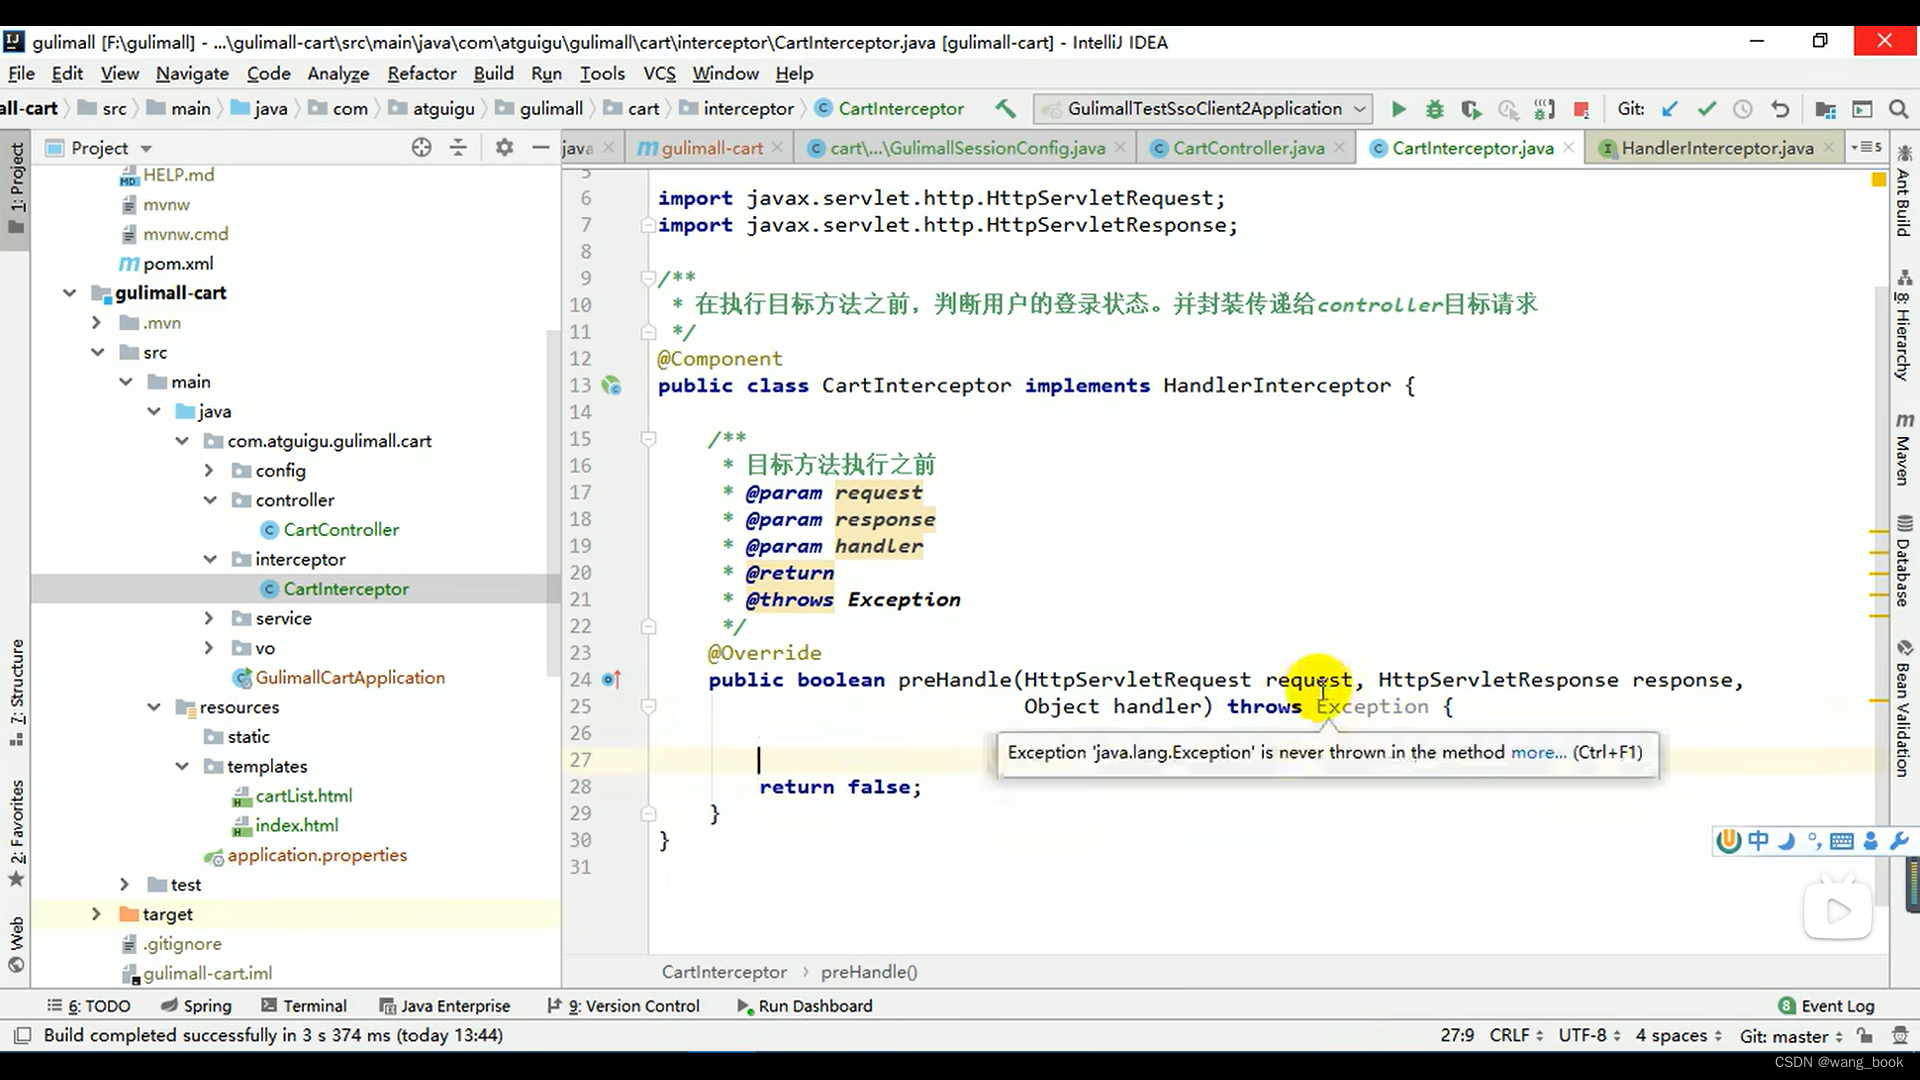The width and height of the screenshot is (1920, 1080).
Task: Click the Spring panel icon at bottom
Action: [207, 1005]
